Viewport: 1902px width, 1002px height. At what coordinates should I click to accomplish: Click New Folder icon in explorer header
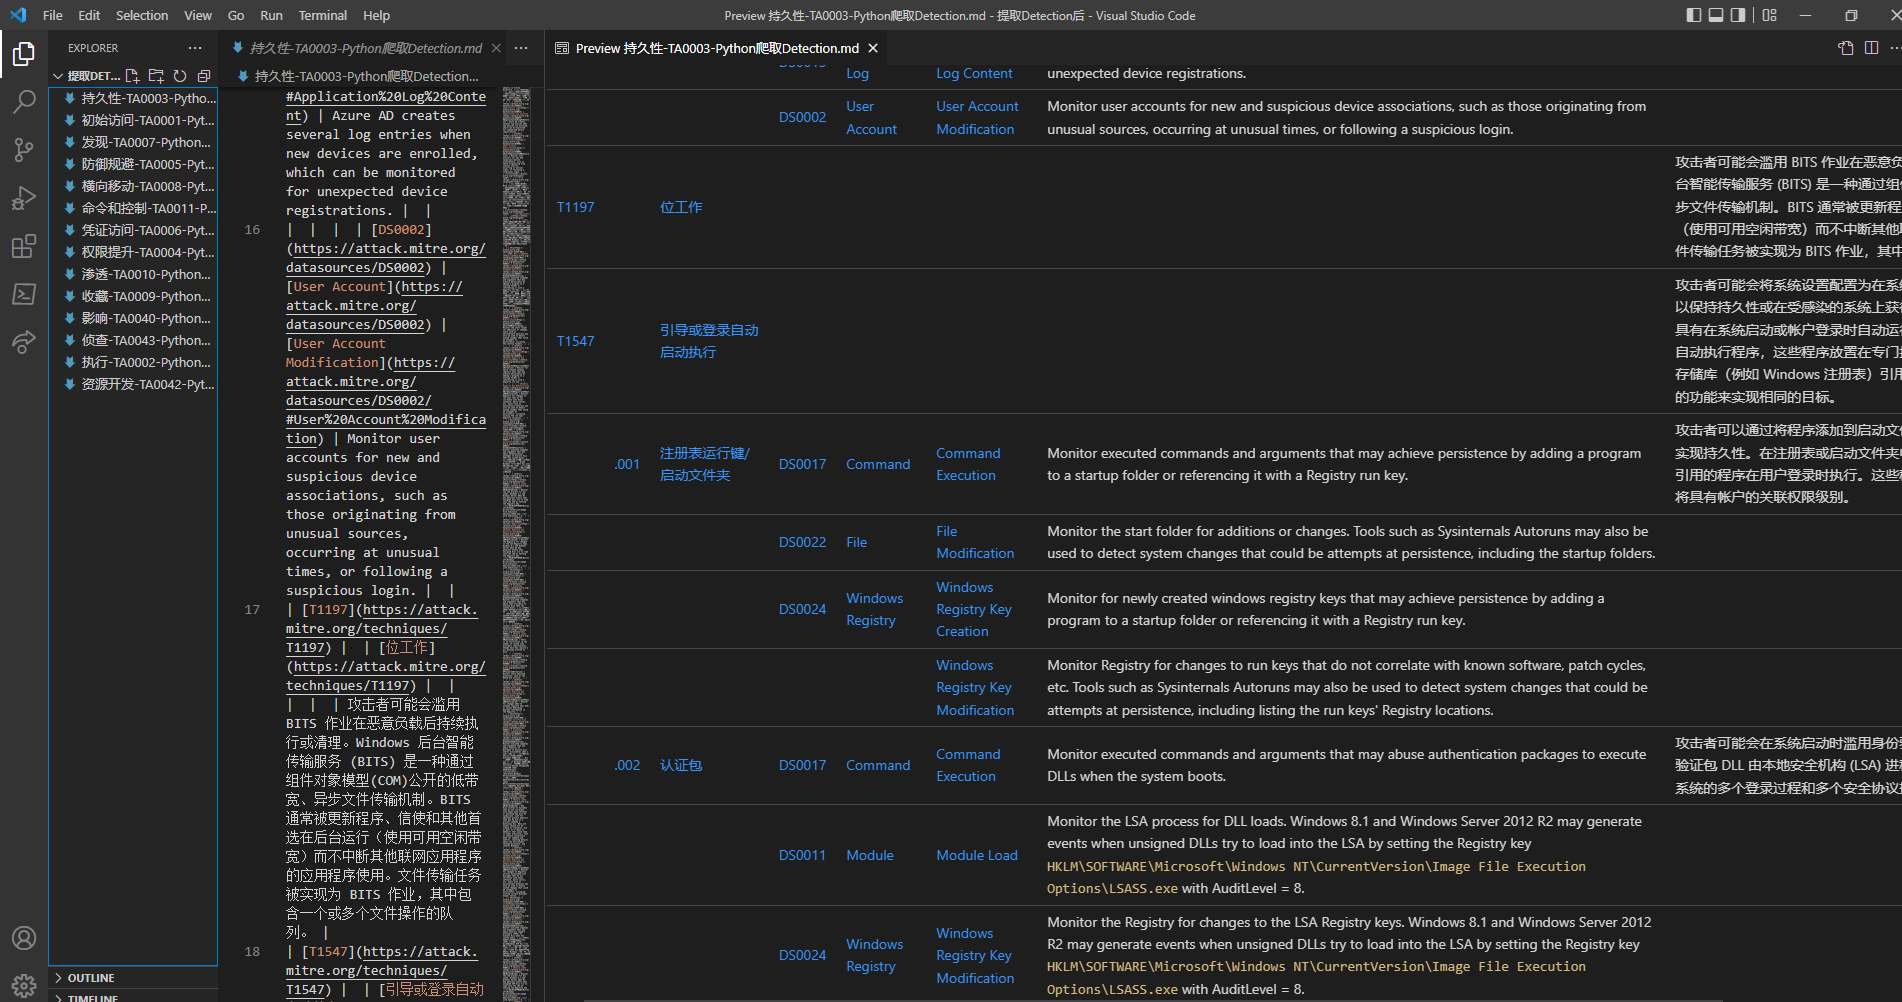tap(156, 76)
